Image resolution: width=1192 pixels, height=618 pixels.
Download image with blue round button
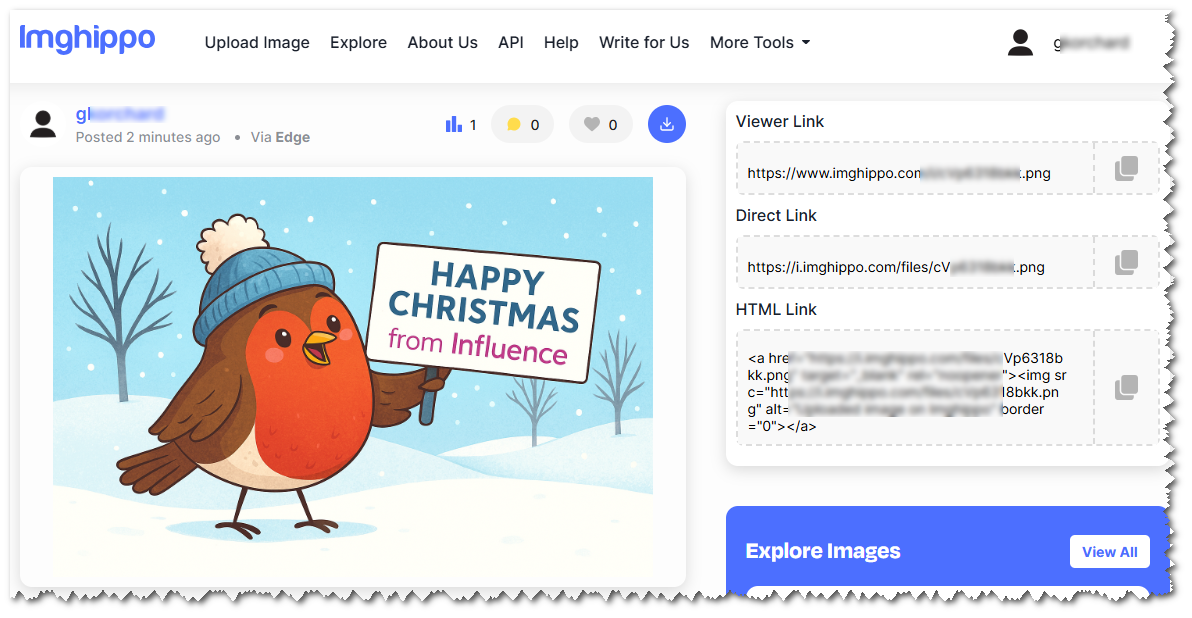[667, 124]
